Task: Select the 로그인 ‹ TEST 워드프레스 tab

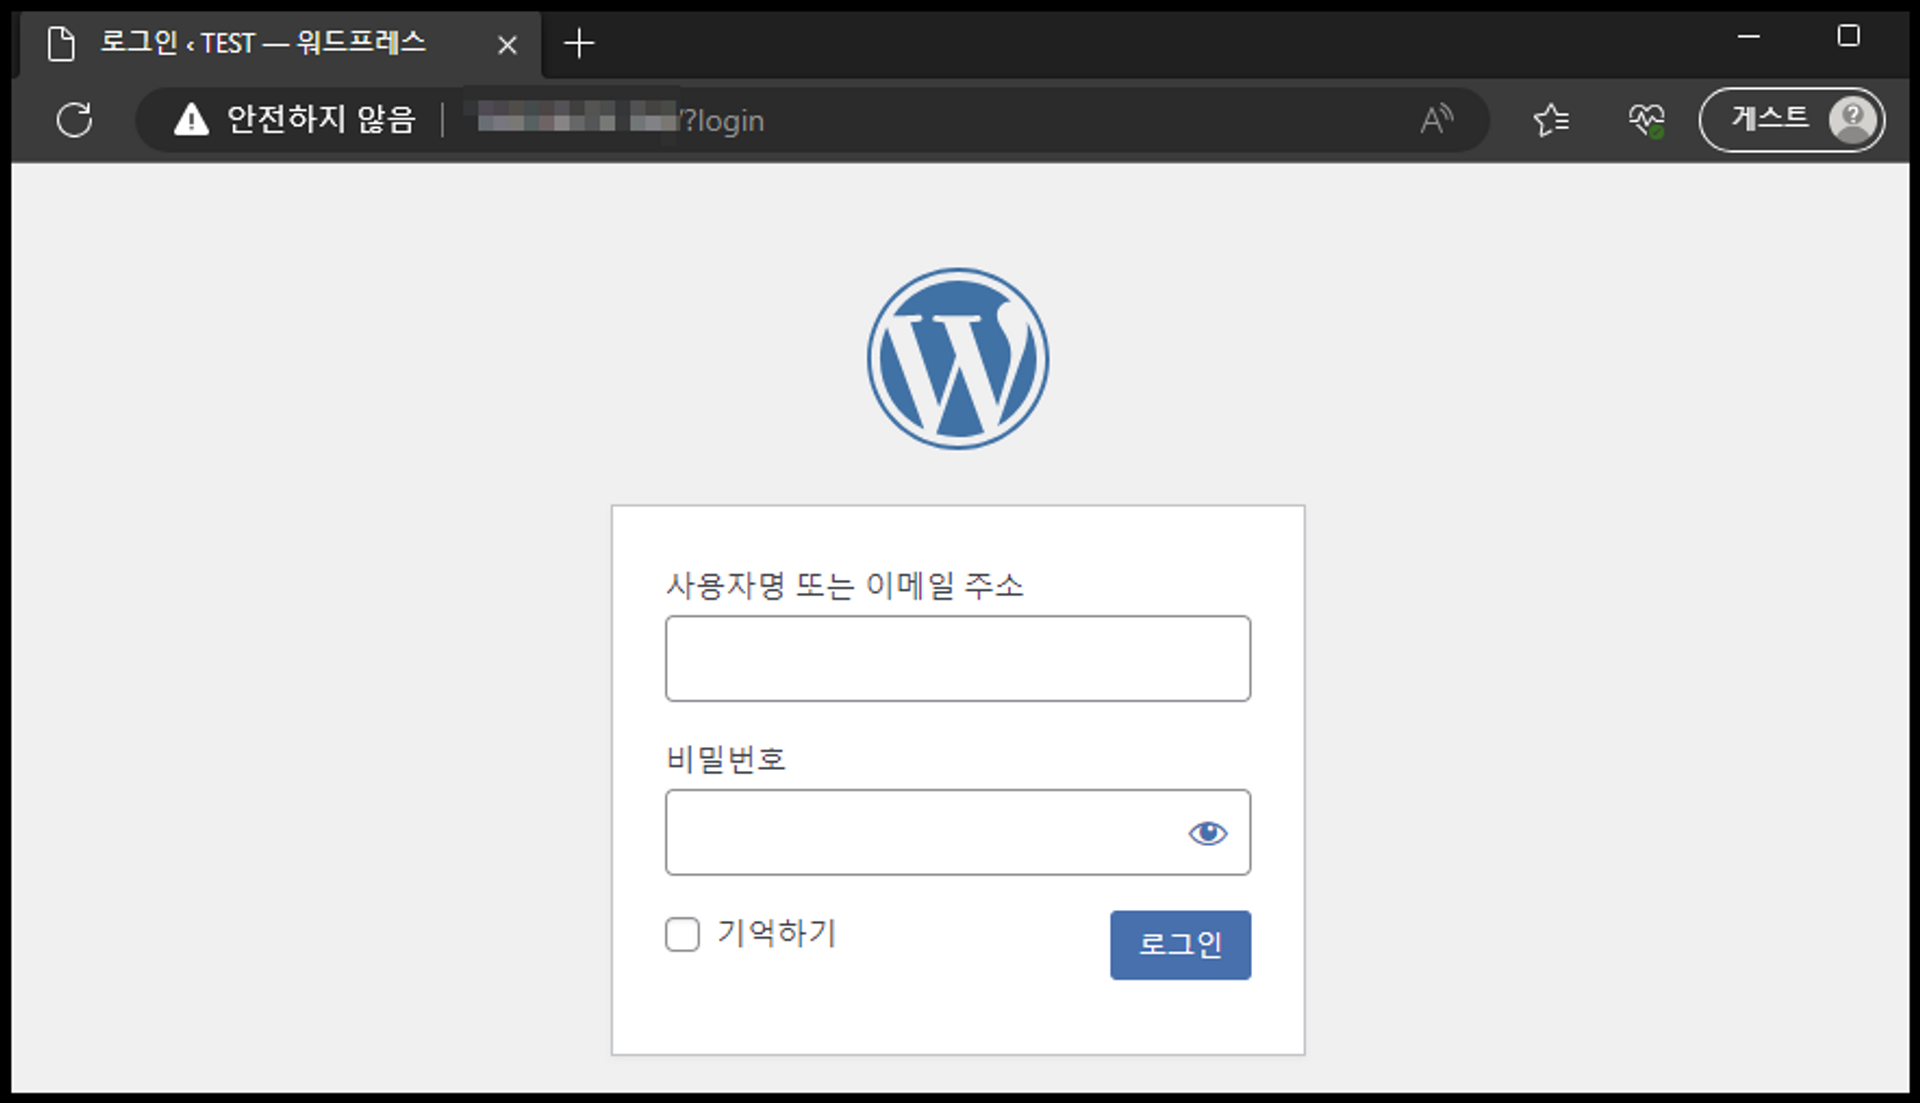Action: pyautogui.click(x=263, y=43)
